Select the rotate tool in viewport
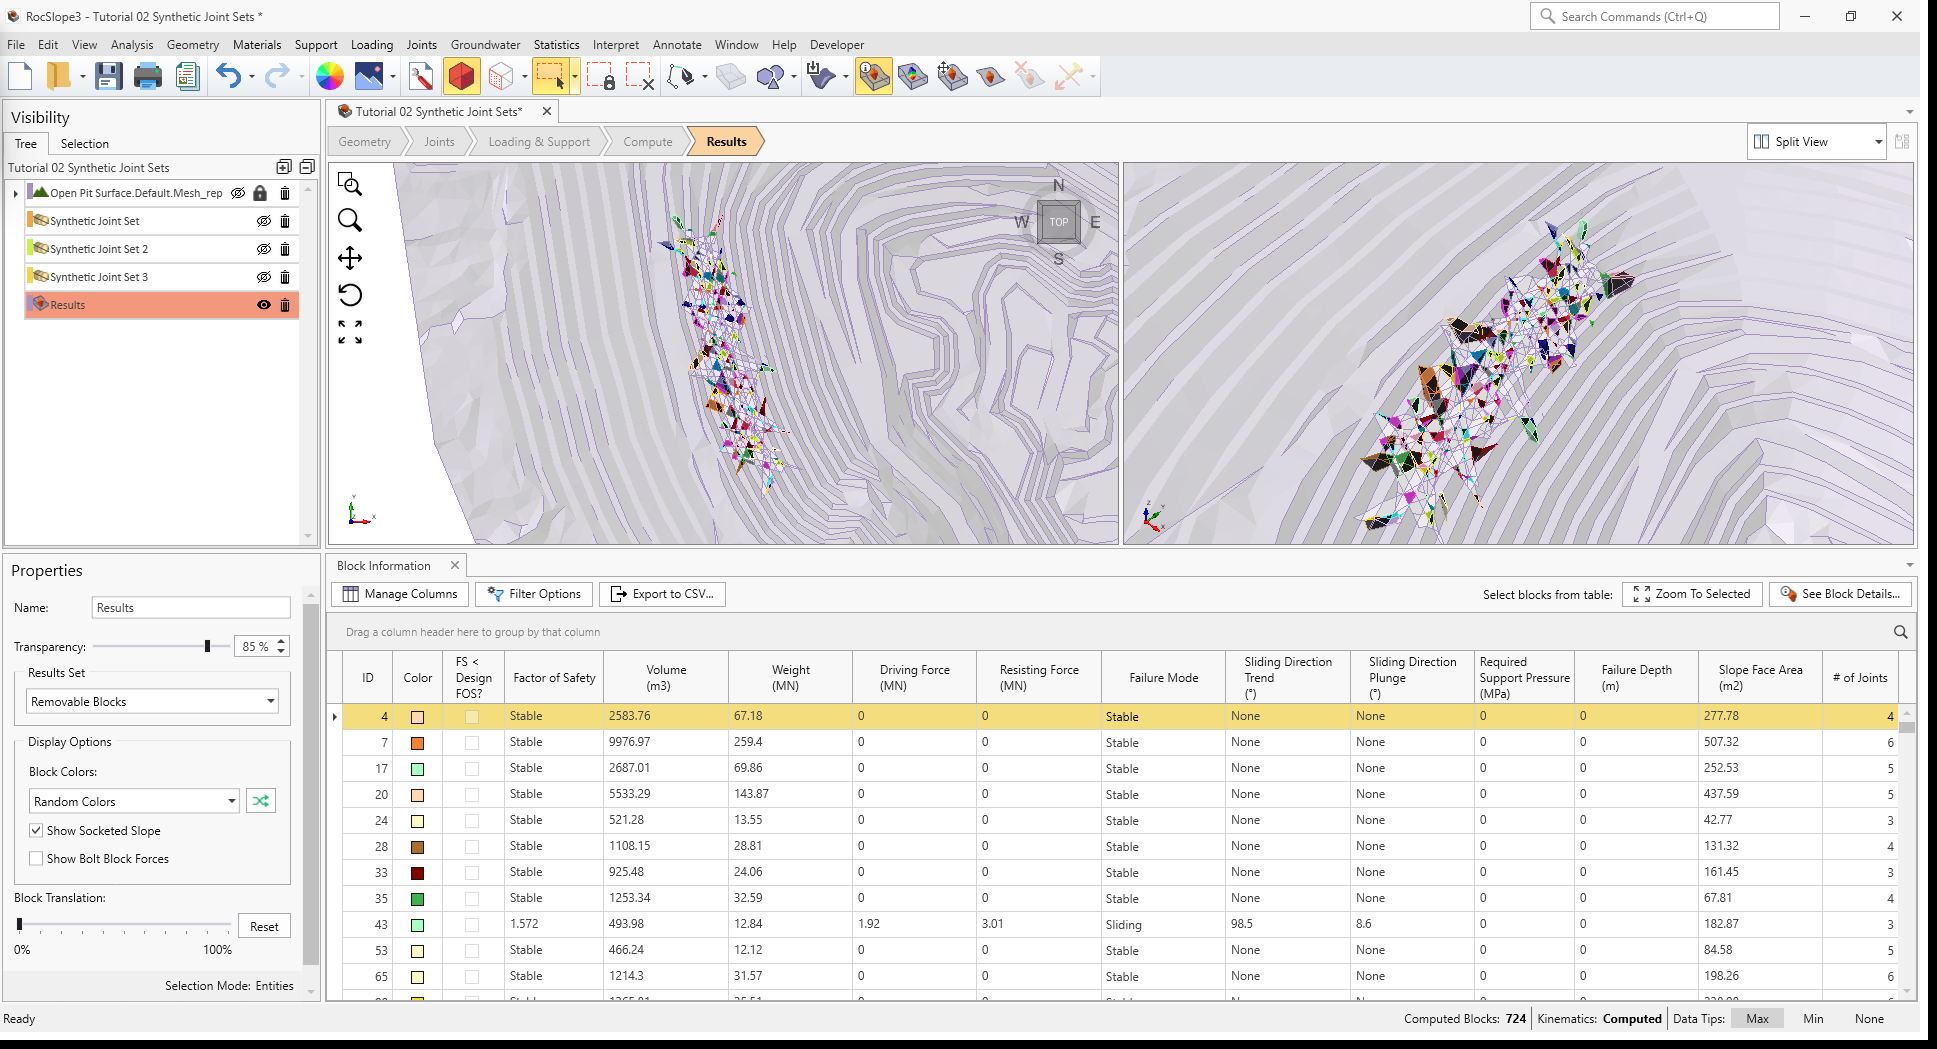This screenshot has height=1049, width=1937. (x=350, y=295)
